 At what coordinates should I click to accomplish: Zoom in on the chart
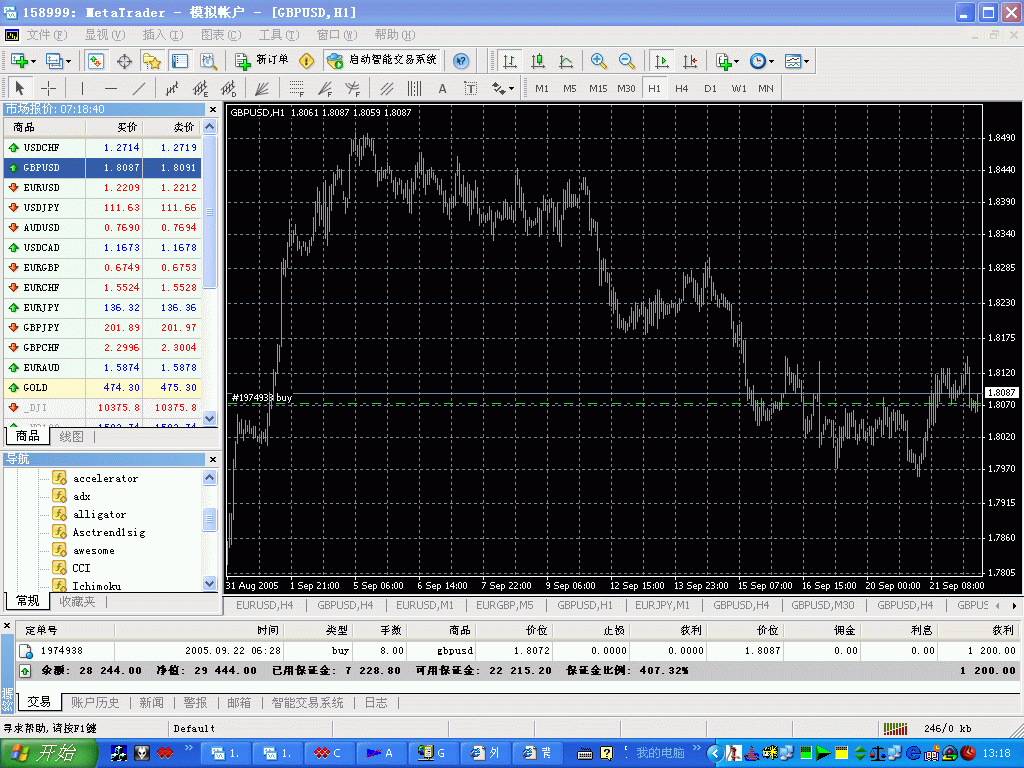(599, 61)
